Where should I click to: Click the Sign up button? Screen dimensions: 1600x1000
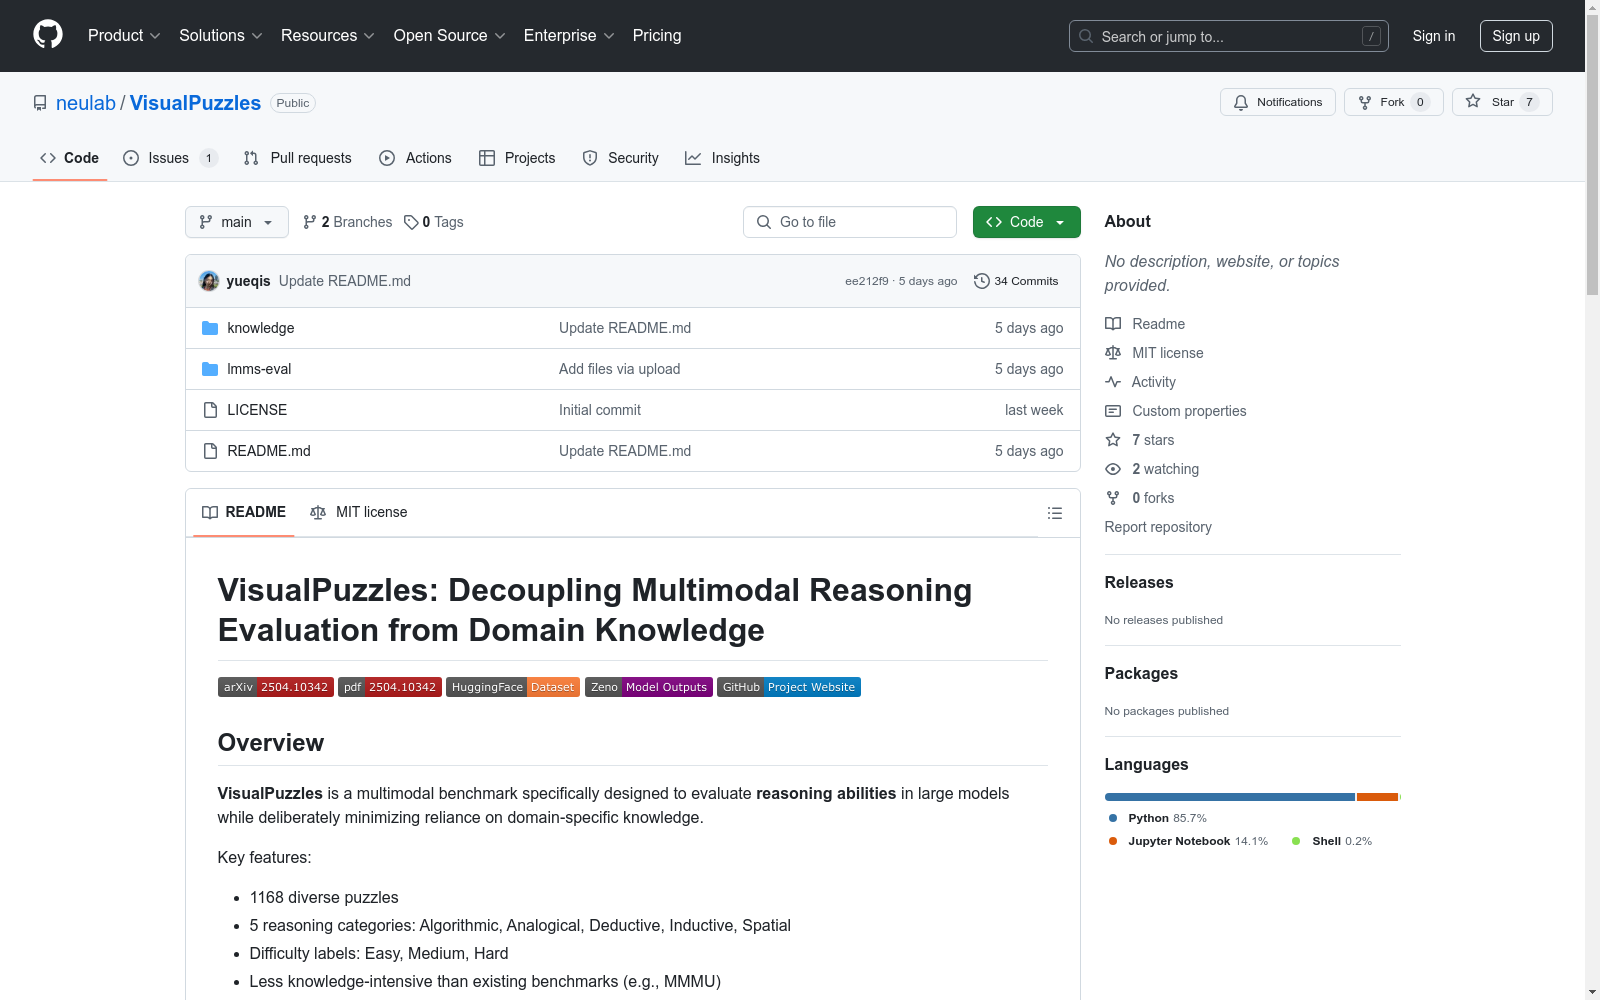click(x=1516, y=36)
